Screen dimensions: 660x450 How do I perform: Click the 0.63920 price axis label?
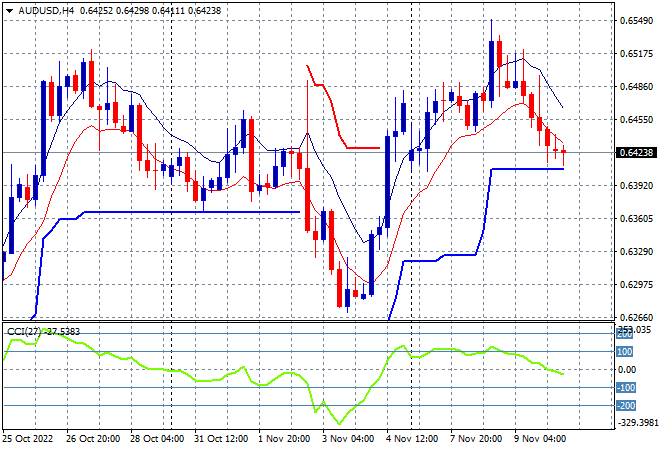636,186
